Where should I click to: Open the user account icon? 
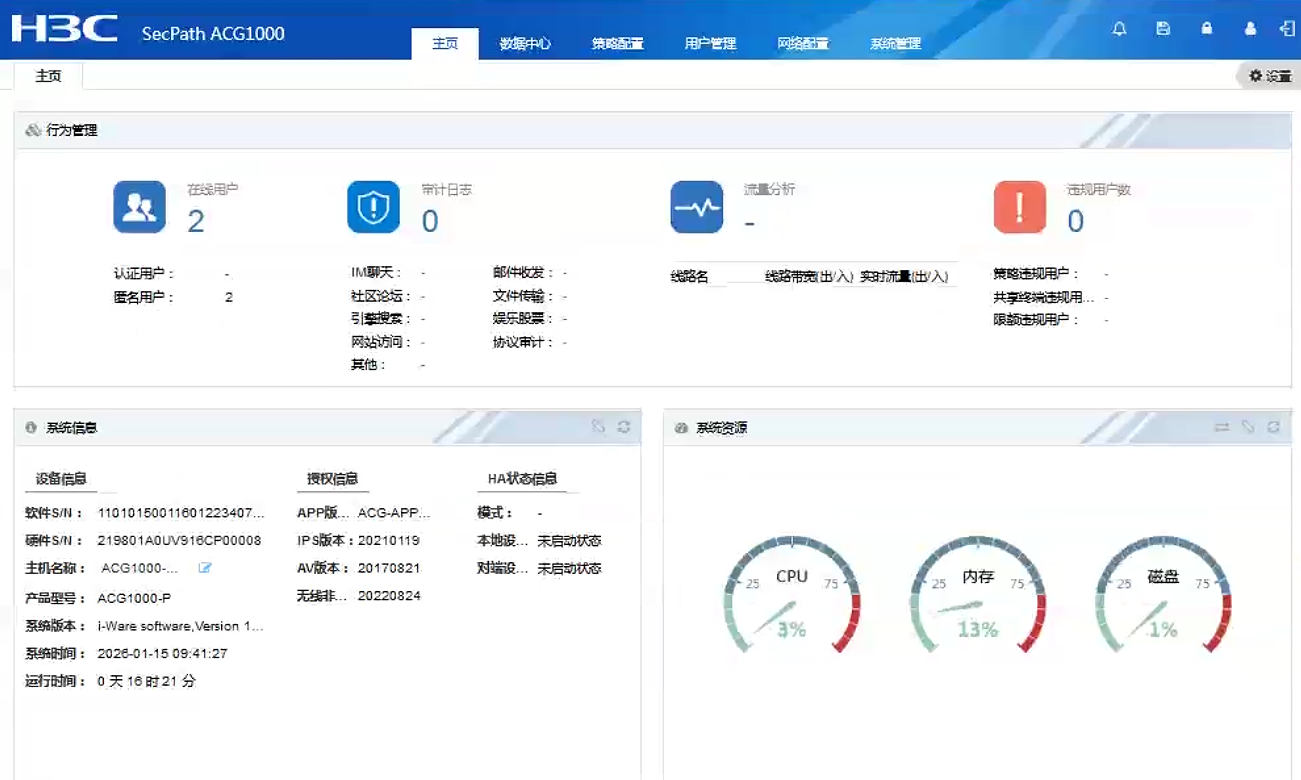(1250, 29)
